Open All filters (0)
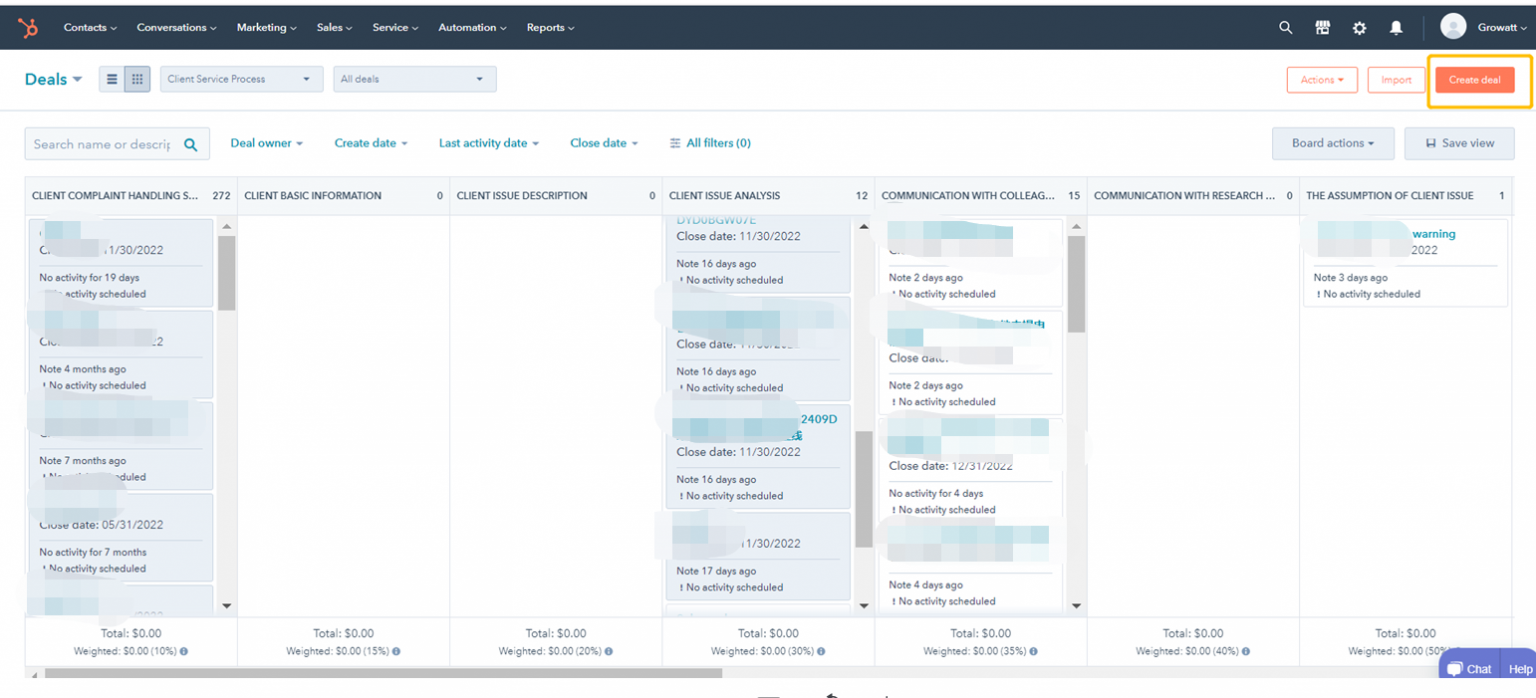This screenshot has height=698, width=1536. [710, 143]
